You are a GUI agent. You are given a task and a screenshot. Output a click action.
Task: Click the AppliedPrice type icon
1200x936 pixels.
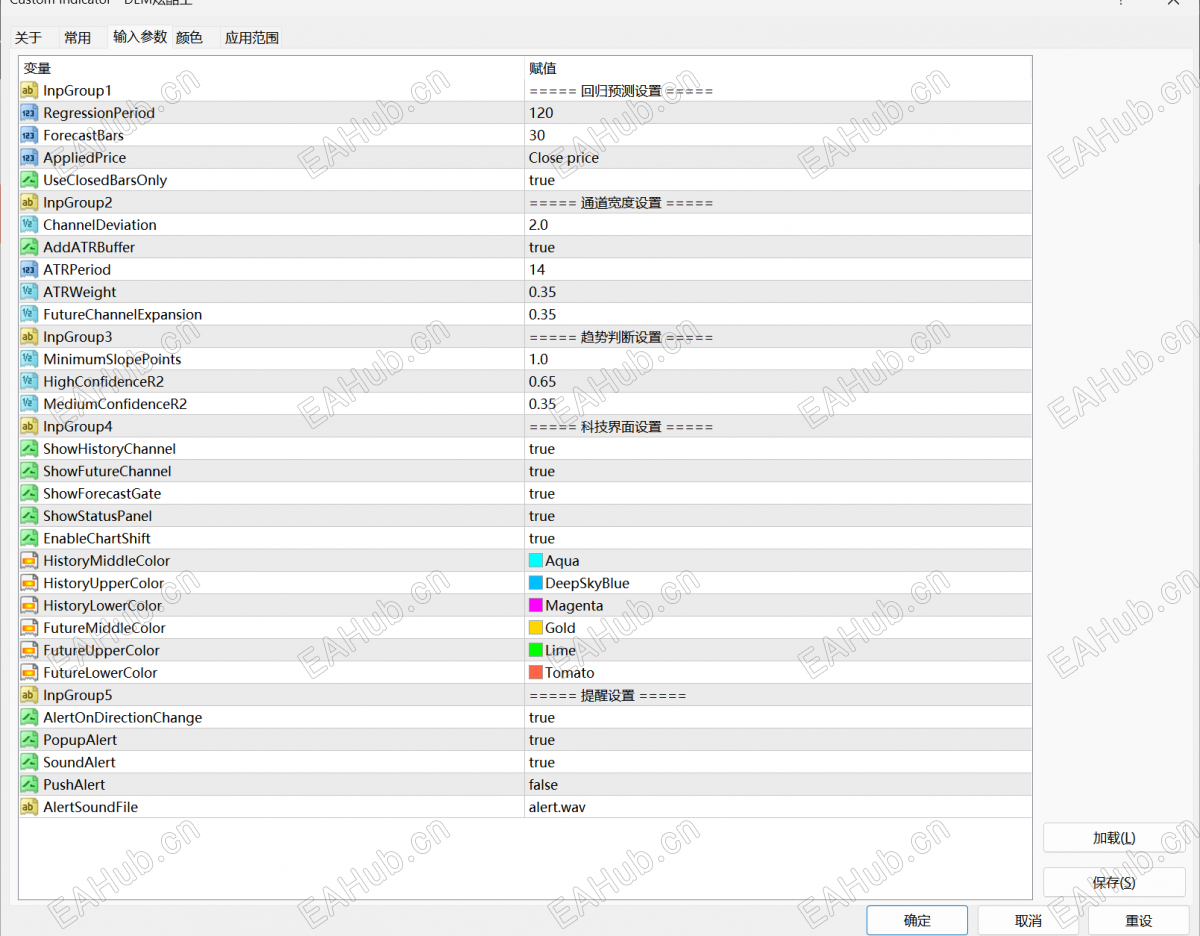(29, 158)
